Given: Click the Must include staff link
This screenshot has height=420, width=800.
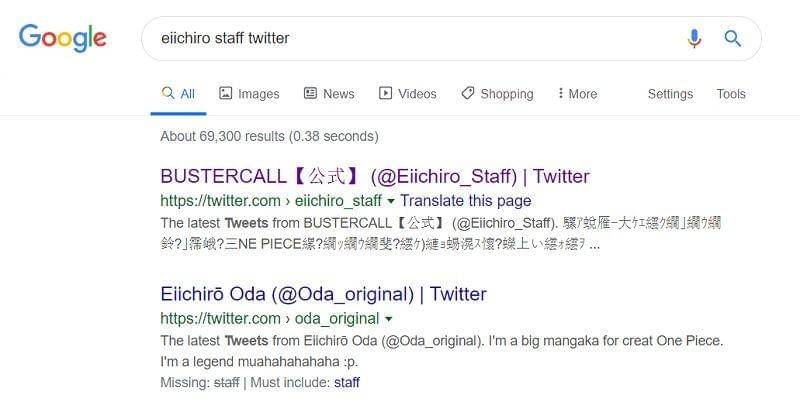Looking at the screenshot, I should pyautogui.click(x=347, y=382).
